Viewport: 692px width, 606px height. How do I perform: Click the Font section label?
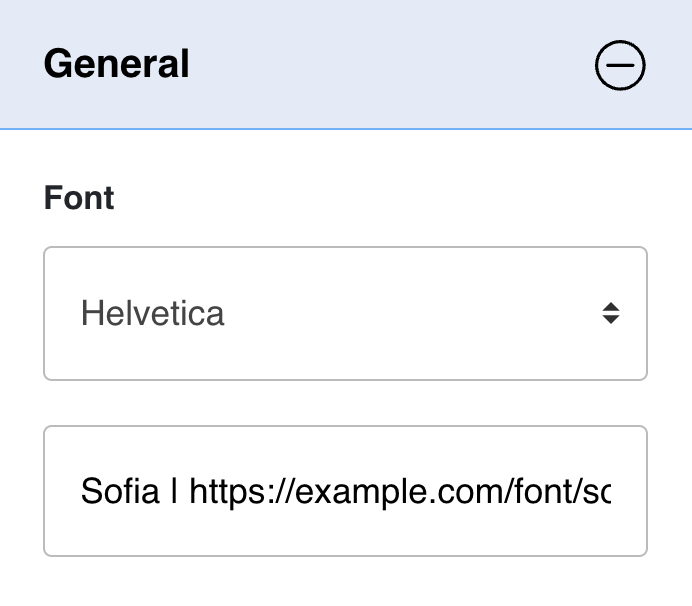(79, 198)
